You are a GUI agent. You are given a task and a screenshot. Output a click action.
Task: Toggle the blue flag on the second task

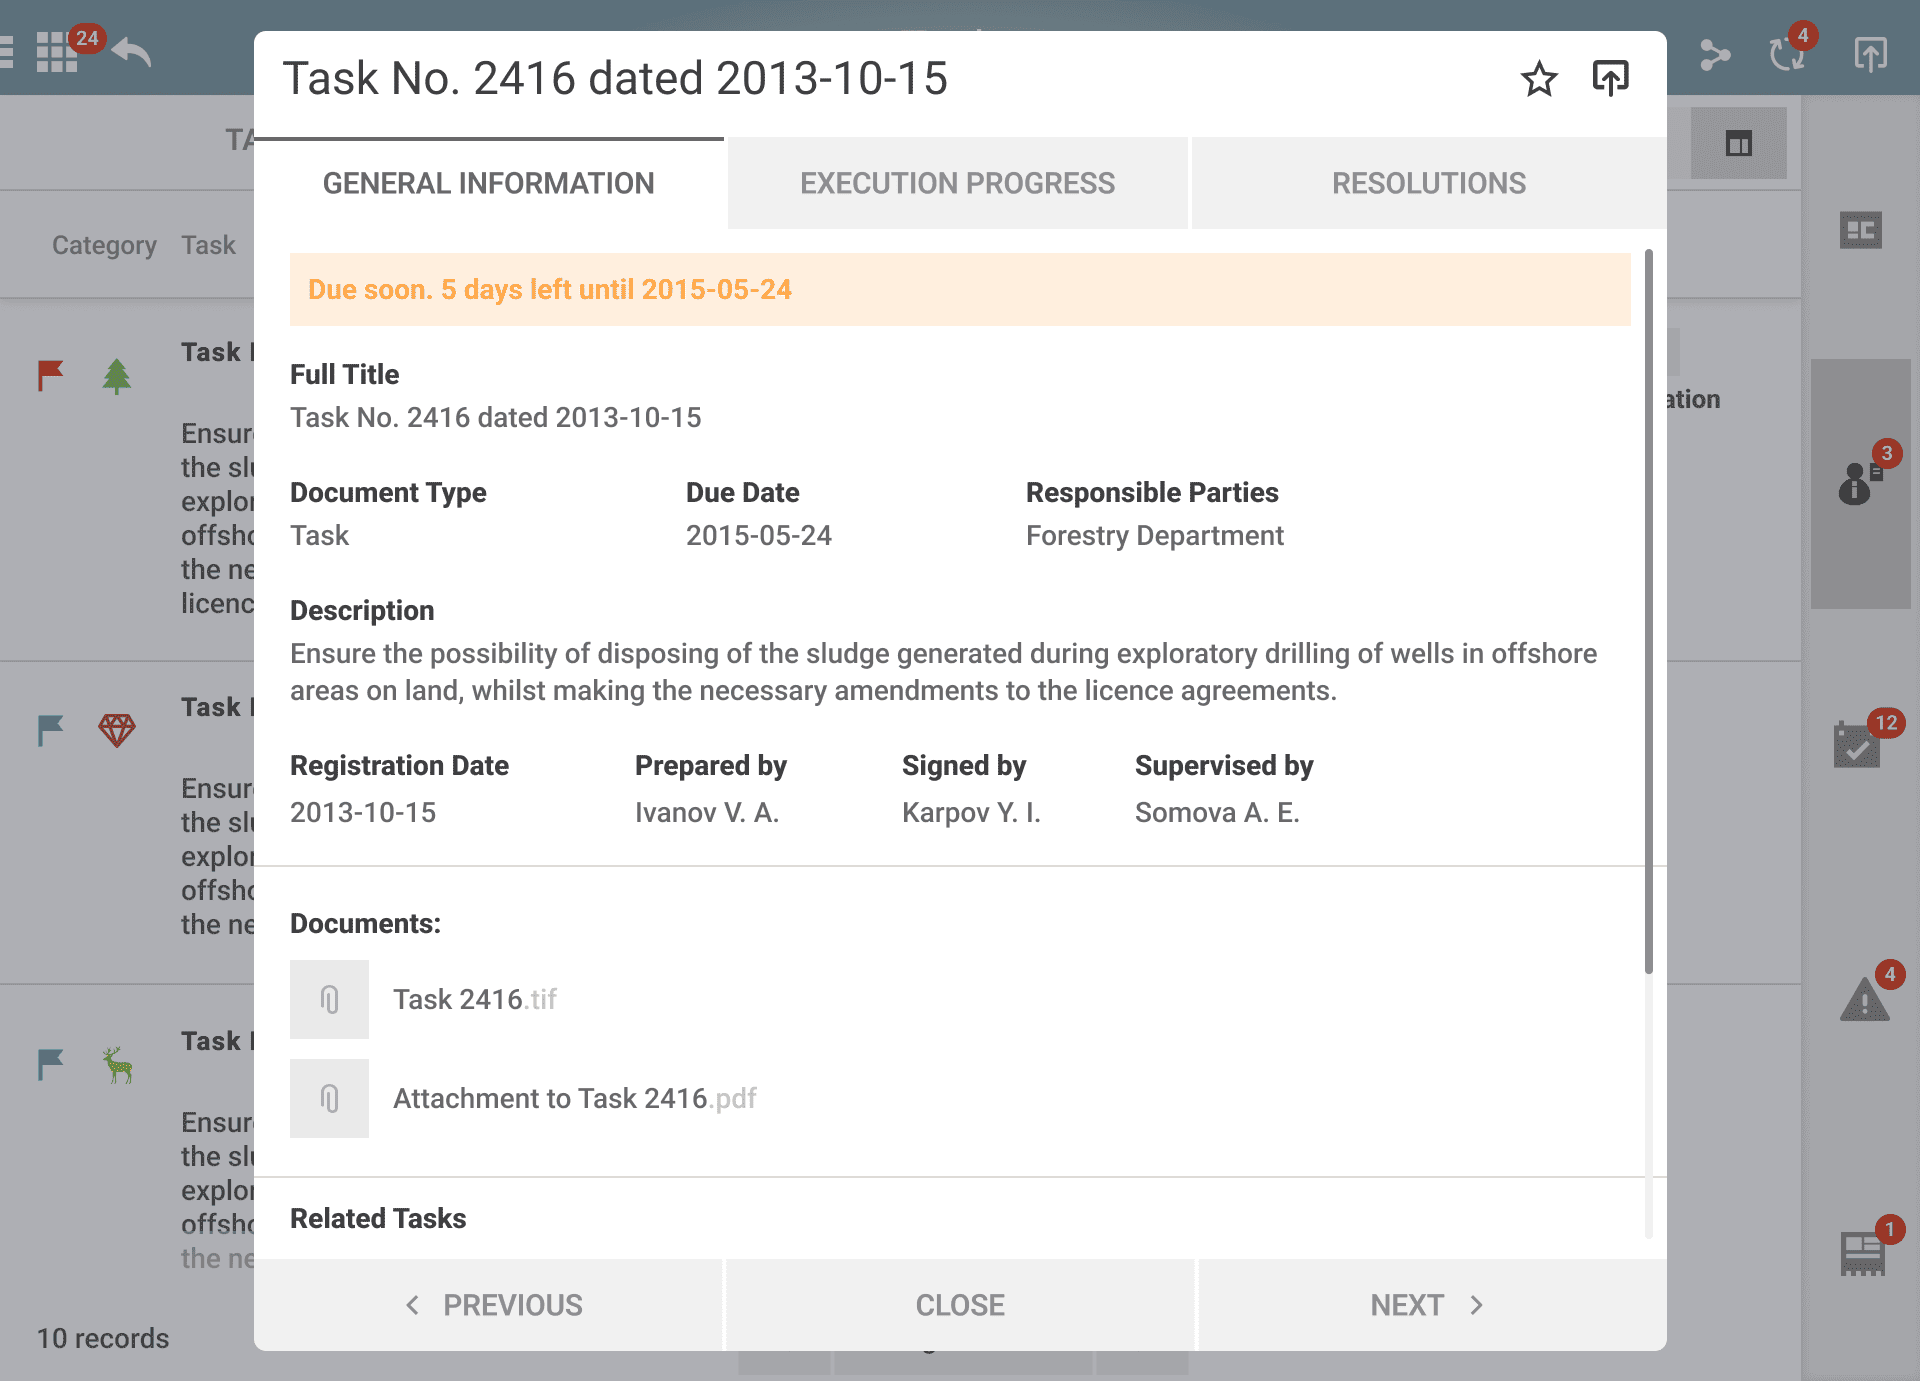[50, 730]
